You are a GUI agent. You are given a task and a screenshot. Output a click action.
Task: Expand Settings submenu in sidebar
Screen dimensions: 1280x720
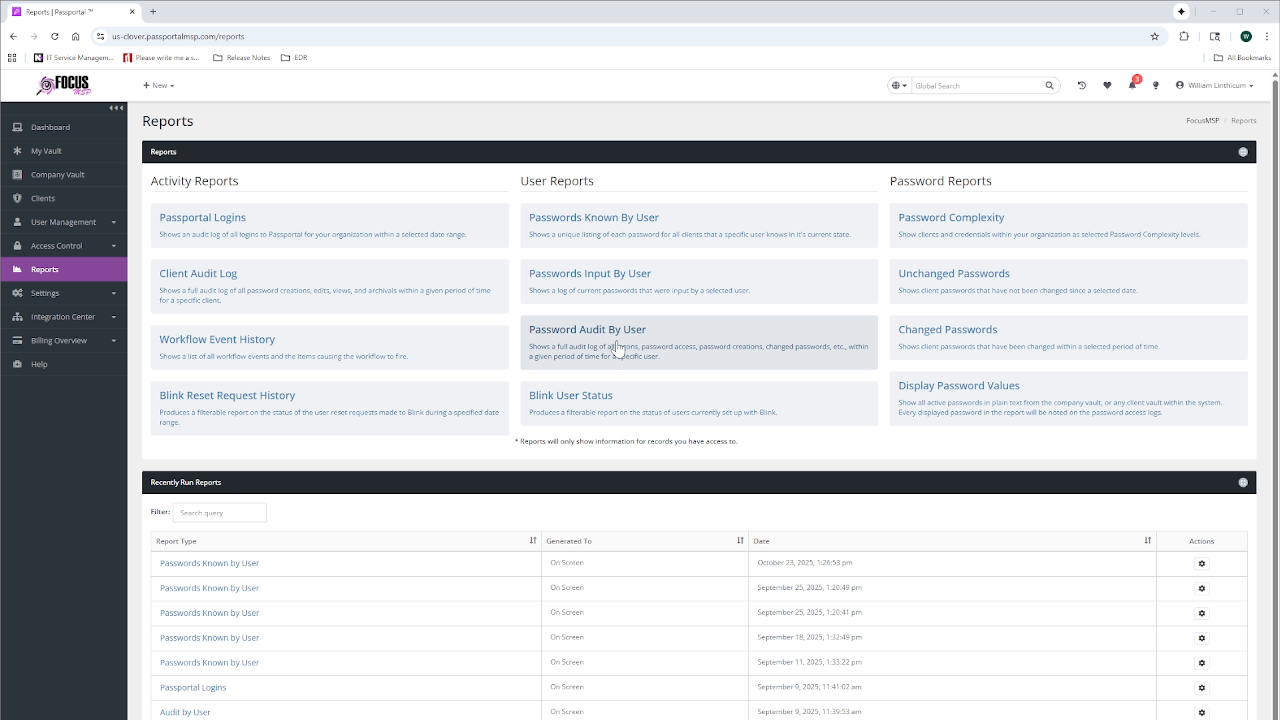(64, 293)
